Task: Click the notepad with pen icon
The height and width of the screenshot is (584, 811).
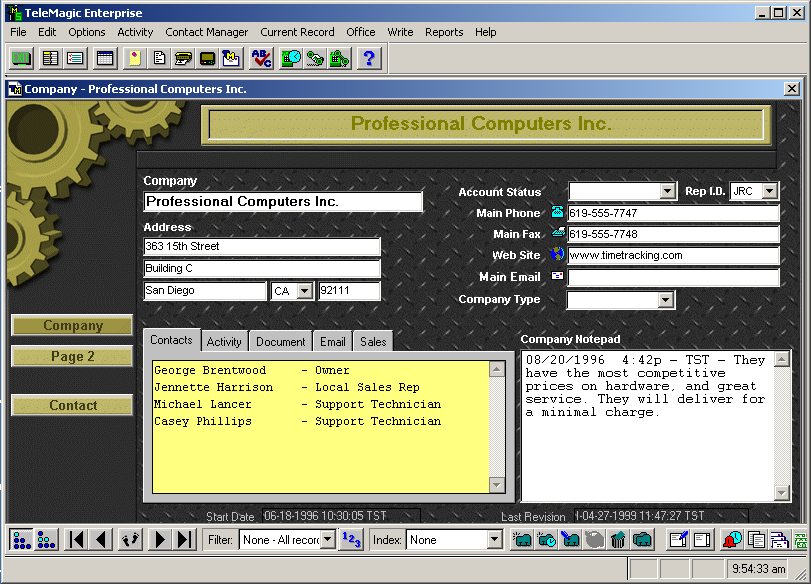Action: point(678,540)
